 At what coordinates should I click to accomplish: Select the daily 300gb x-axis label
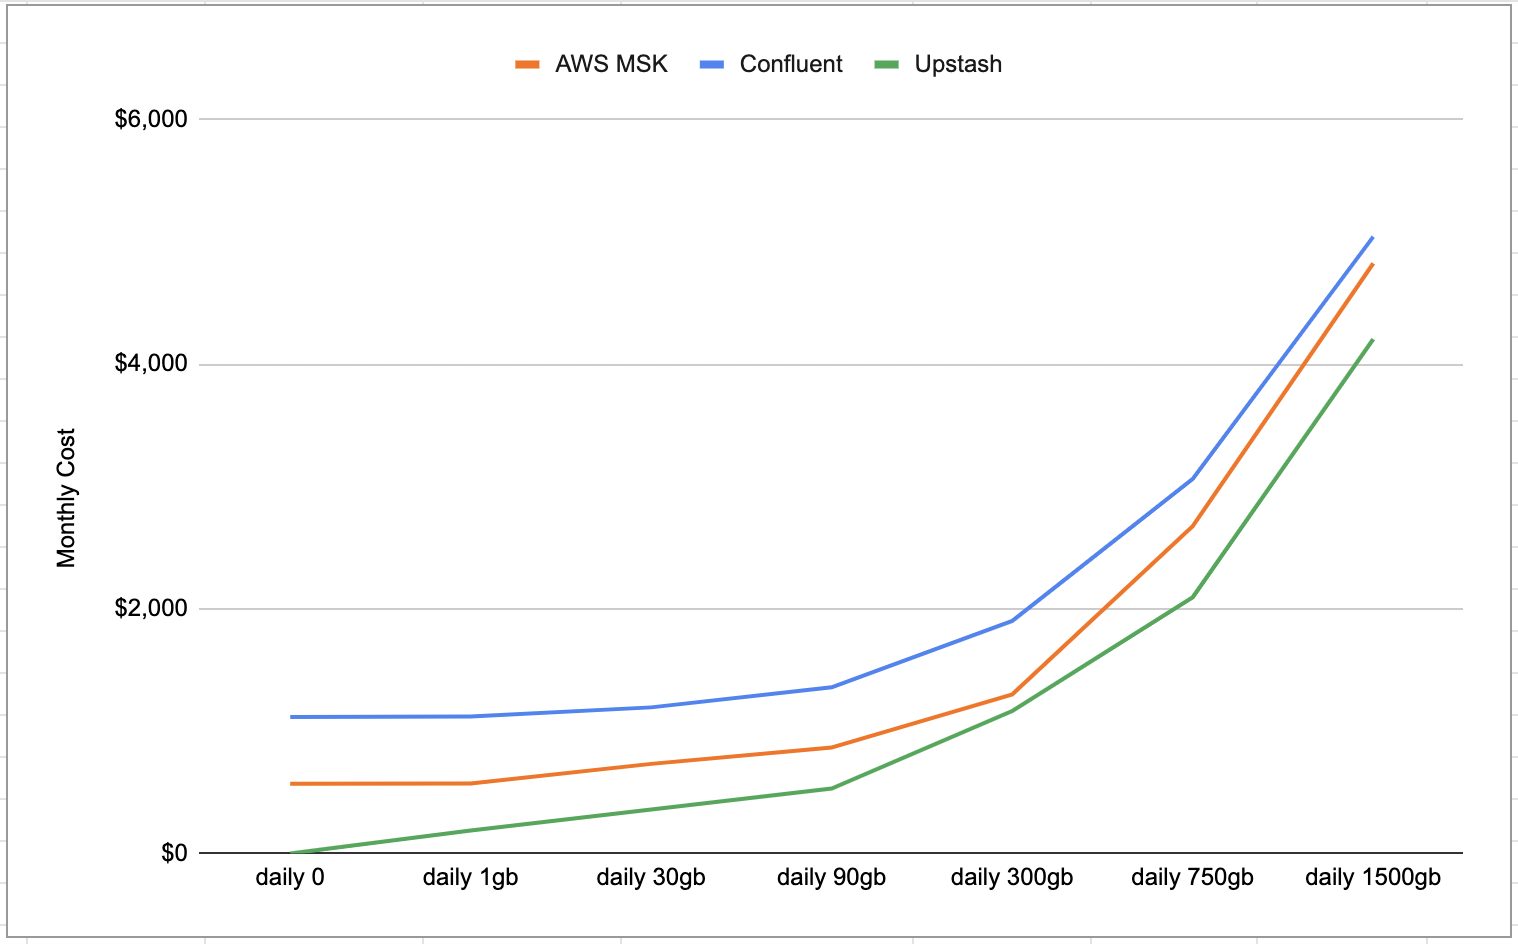point(1012,877)
